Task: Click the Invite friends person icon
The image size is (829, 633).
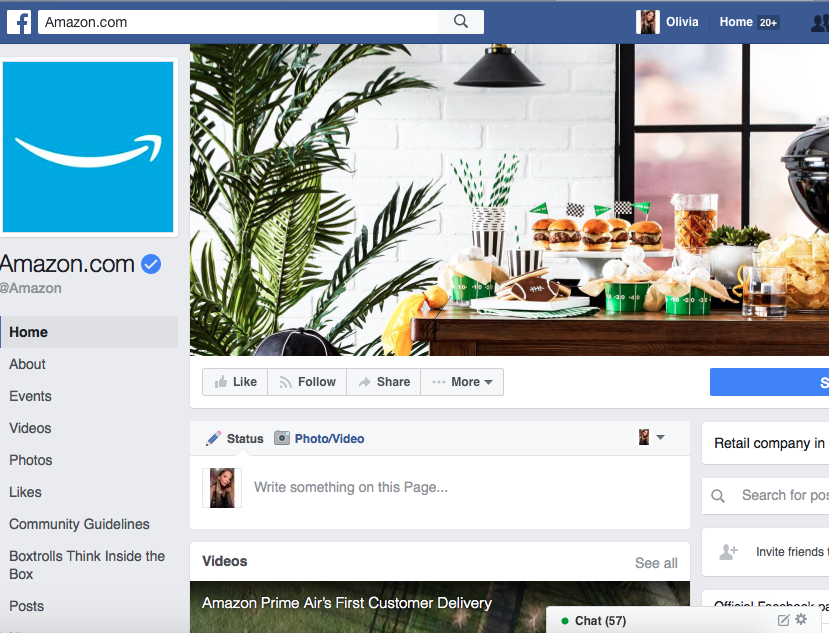Action: pos(728,552)
